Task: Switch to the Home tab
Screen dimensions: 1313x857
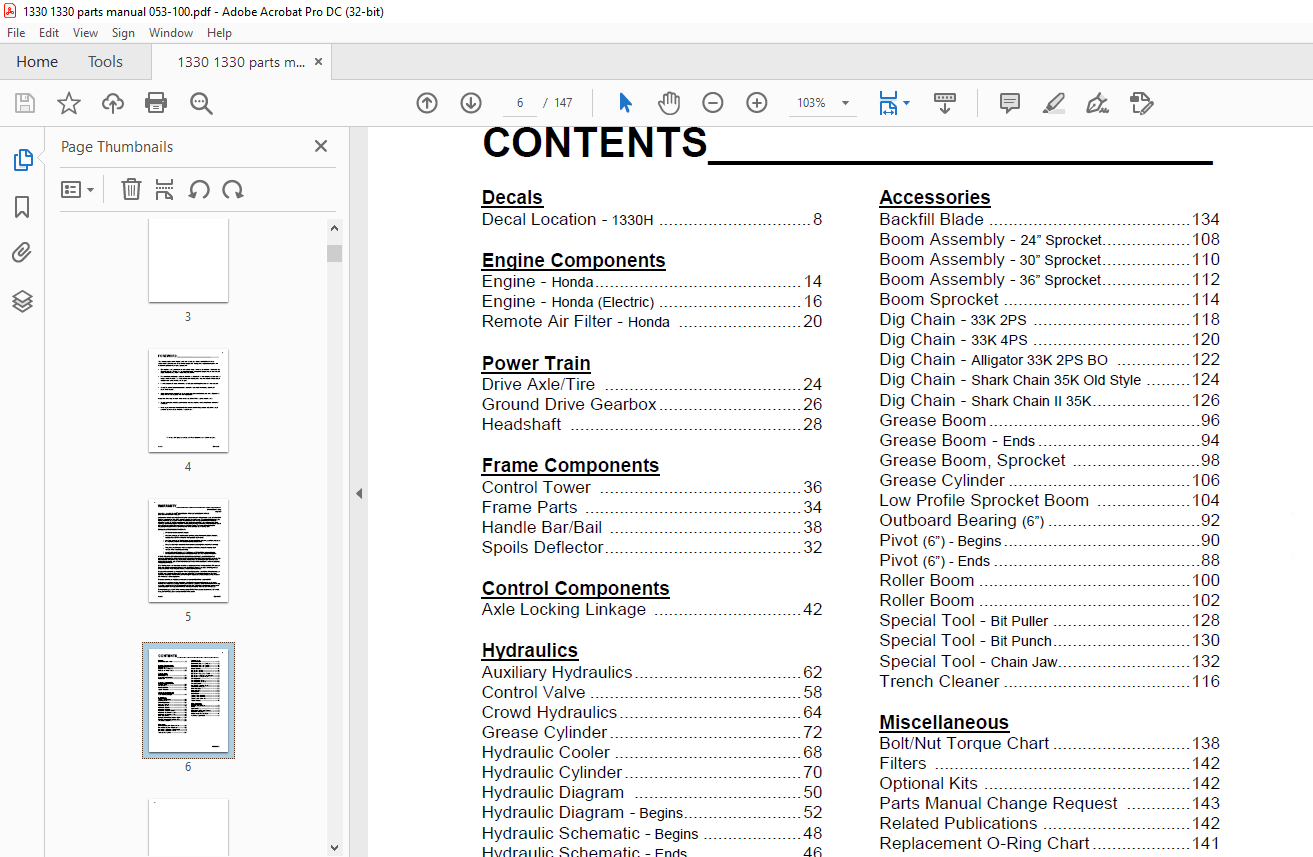Action: pos(37,62)
